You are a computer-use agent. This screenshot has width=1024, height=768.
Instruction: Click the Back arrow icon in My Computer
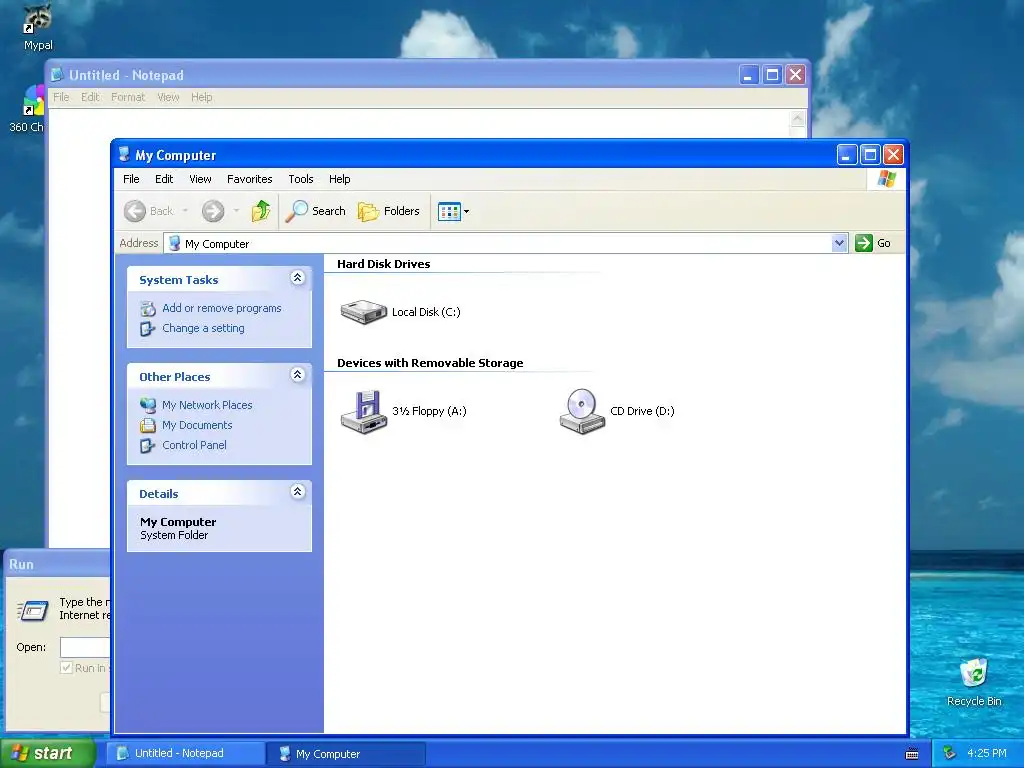[135, 211]
